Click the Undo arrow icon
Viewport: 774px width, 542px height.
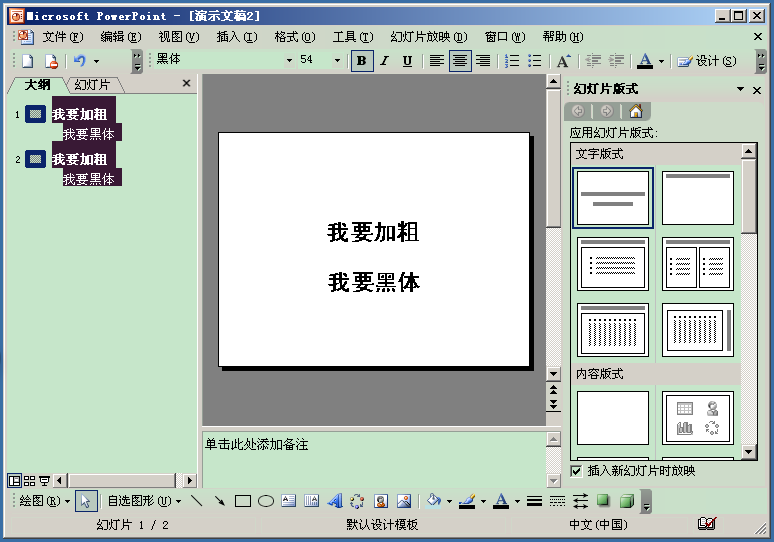coord(79,61)
